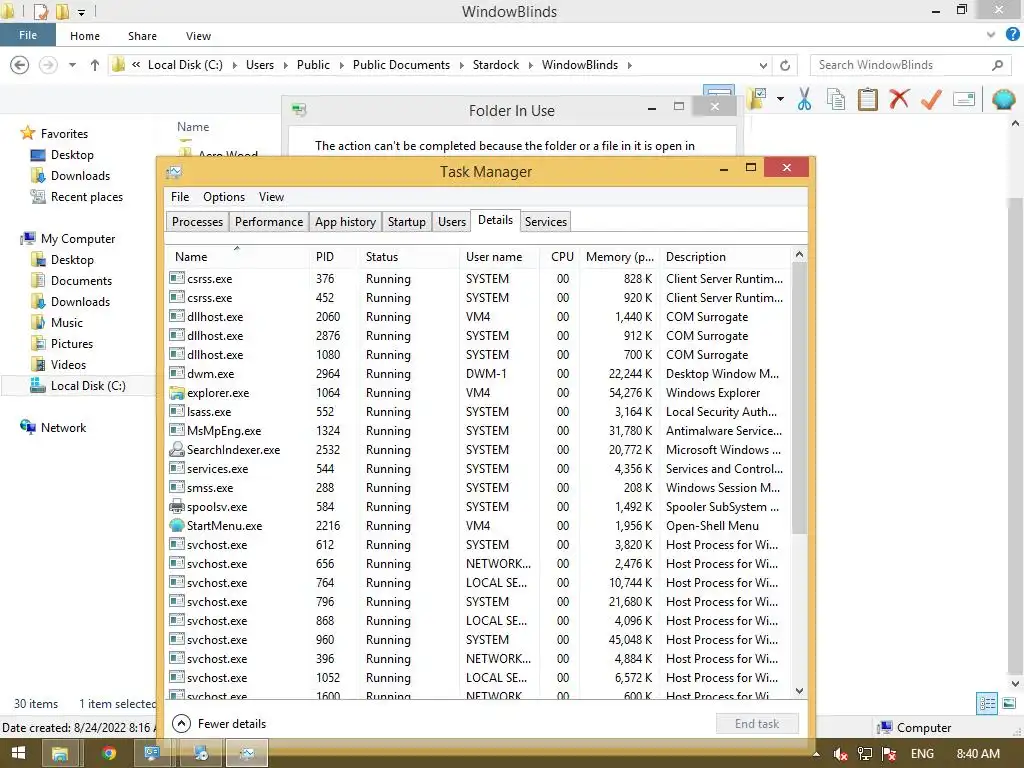Select Videos folder in navigation pane
1024x768 pixels.
click(68, 364)
